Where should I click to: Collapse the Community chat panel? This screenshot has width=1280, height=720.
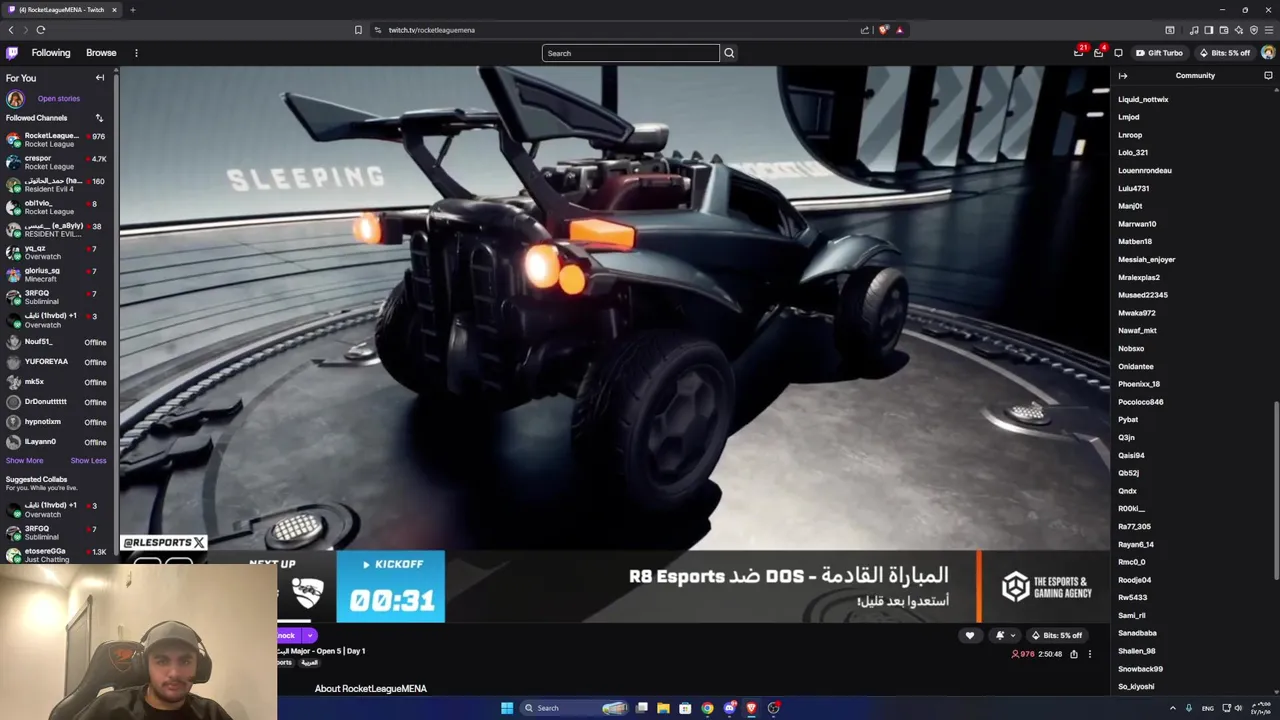pos(1123,76)
